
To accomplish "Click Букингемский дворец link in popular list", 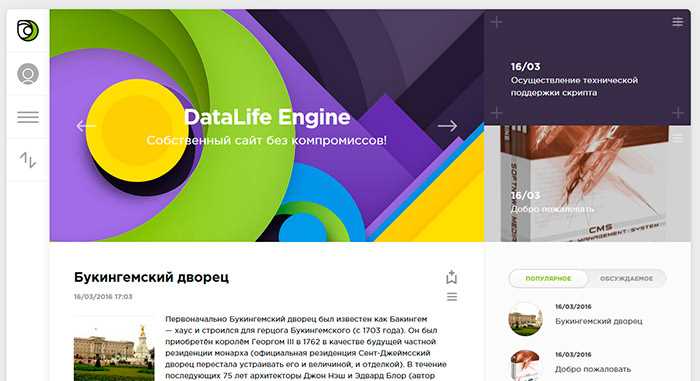I will coord(599,321).
